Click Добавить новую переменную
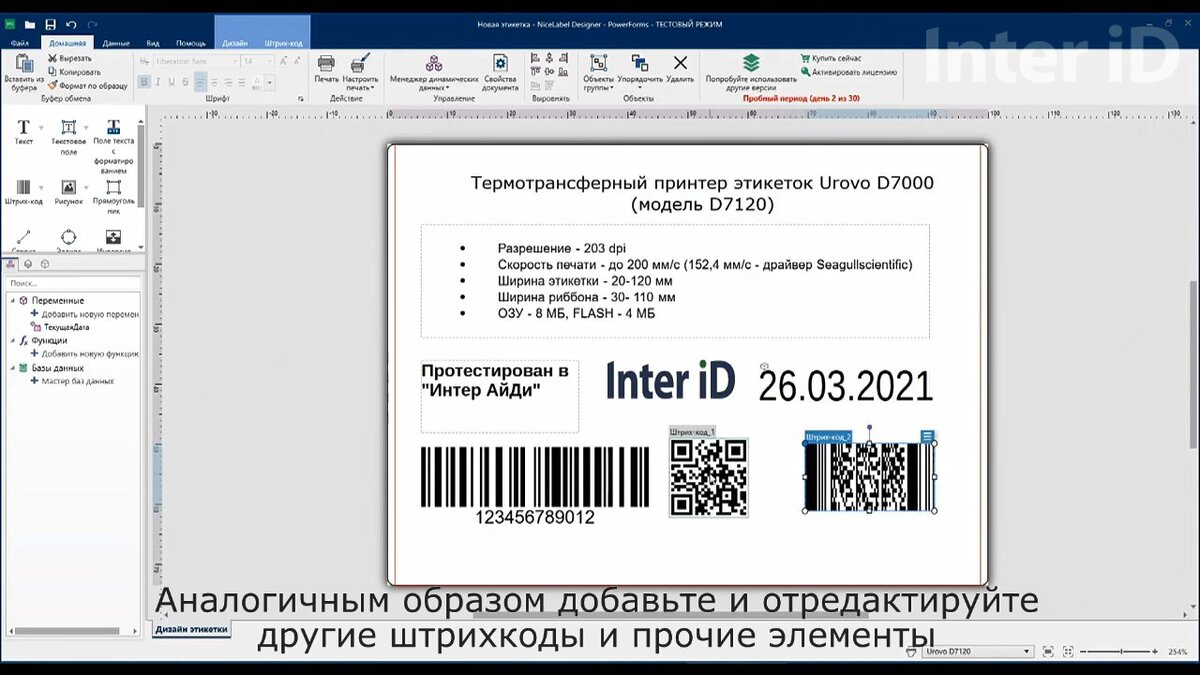The image size is (1200, 675). (85, 314)
